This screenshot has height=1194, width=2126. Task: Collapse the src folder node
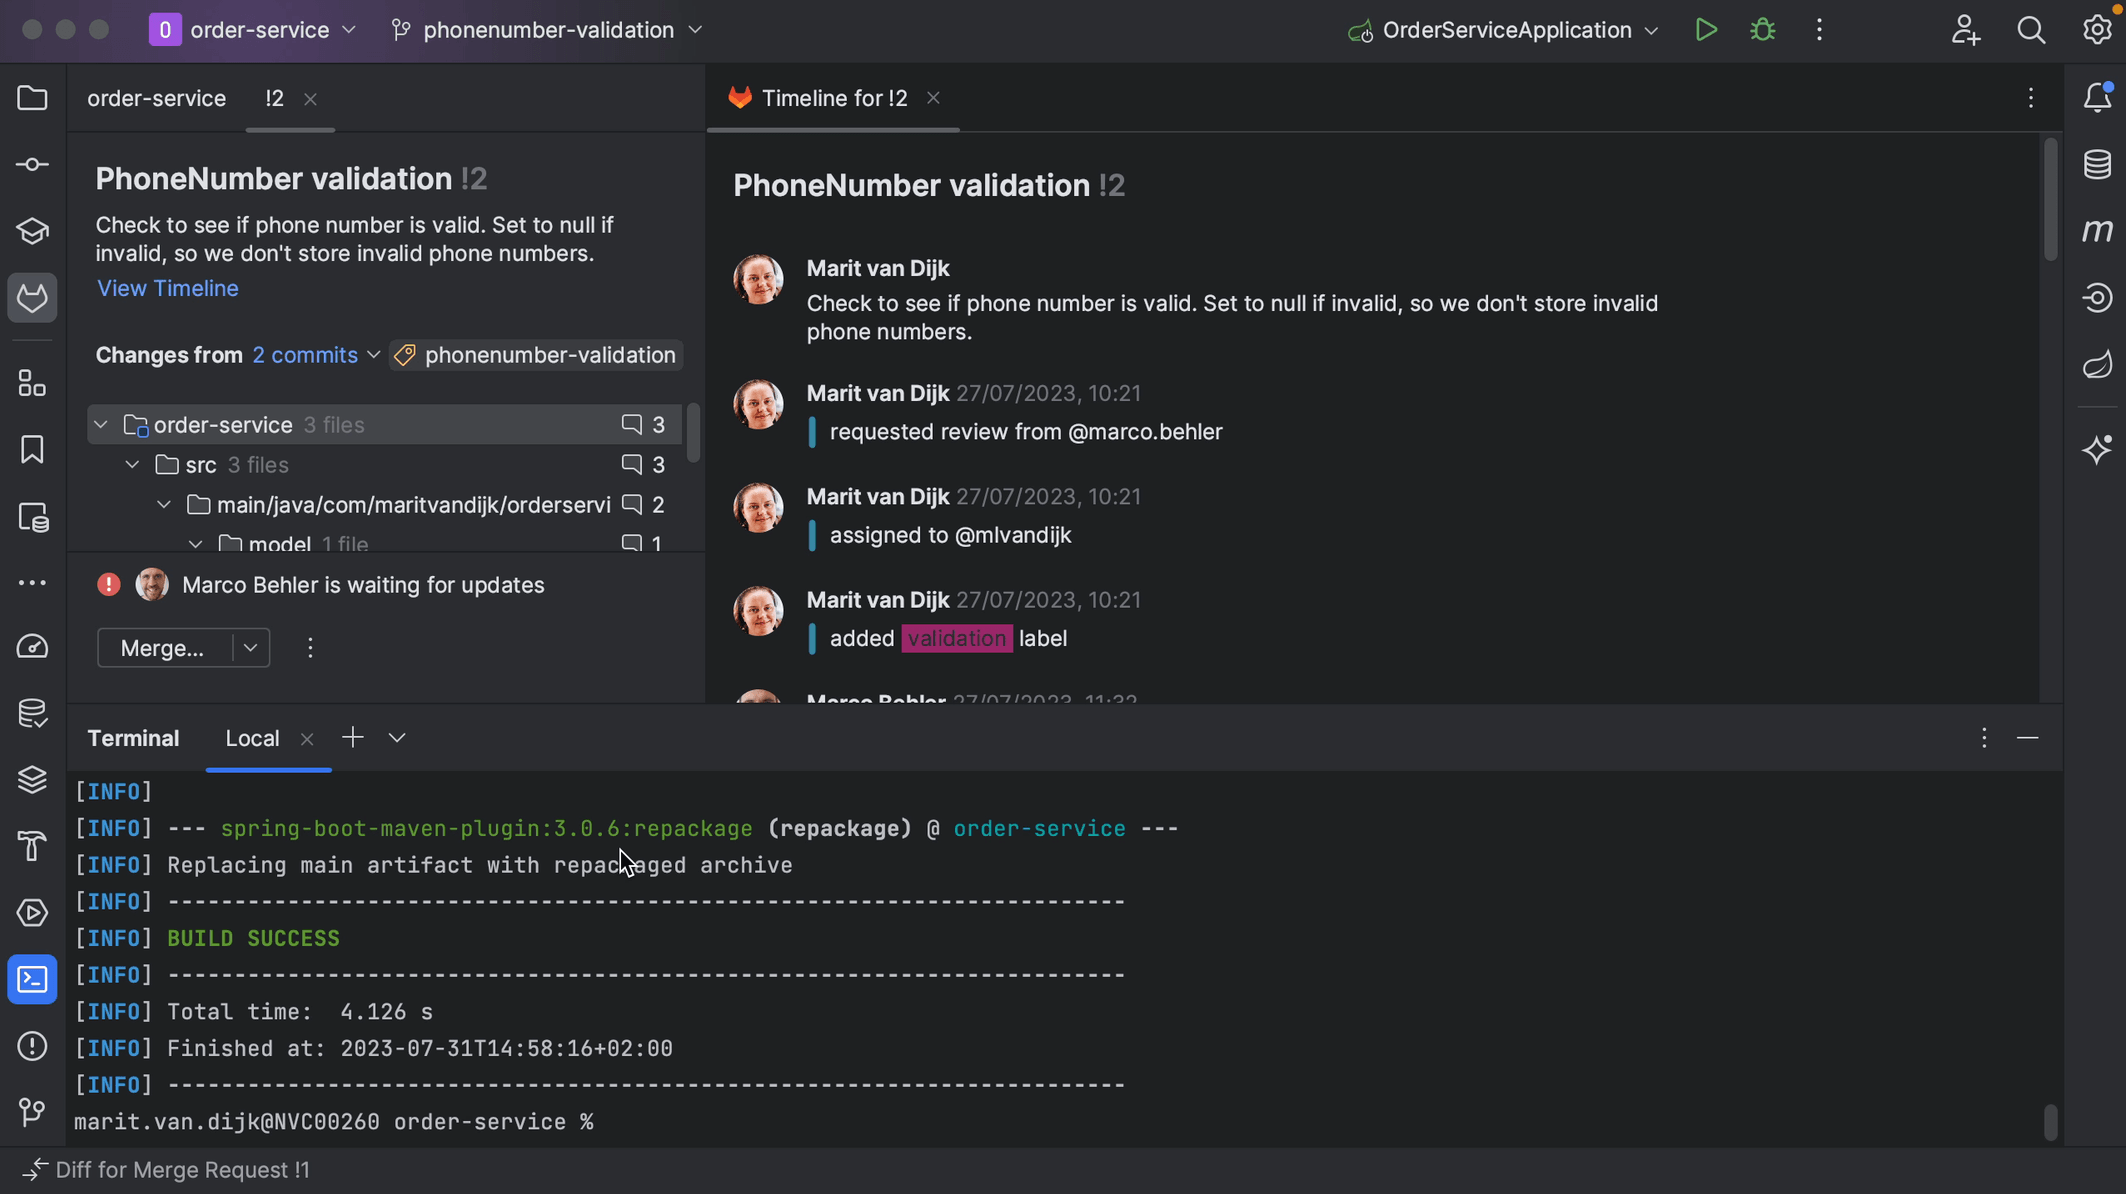pyautogui.click(x=132, y=465)
